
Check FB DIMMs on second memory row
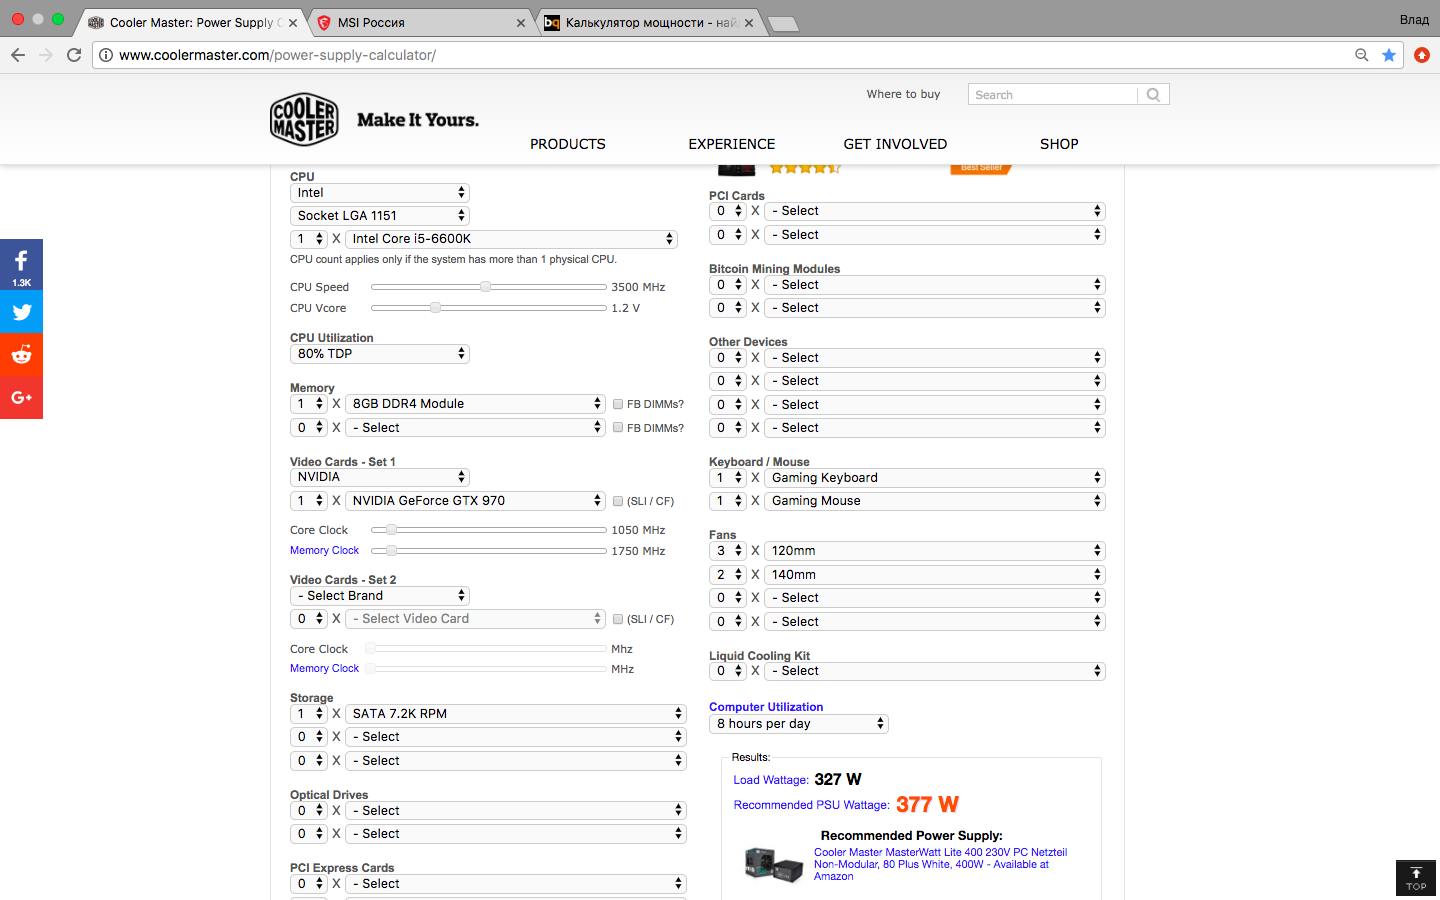click(618, 428)
